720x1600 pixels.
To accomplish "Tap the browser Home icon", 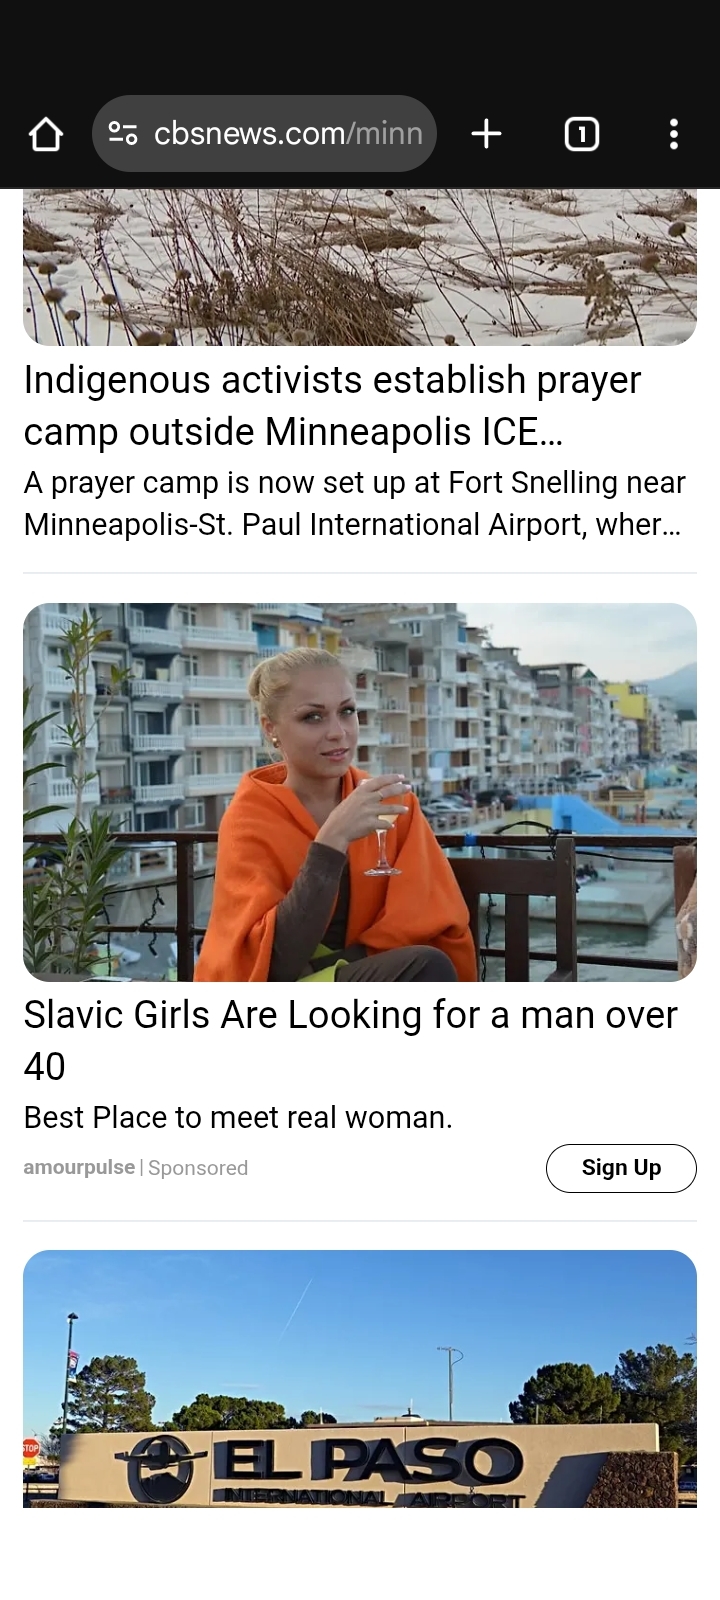I will pyautogui.click(x=46, y=134).
